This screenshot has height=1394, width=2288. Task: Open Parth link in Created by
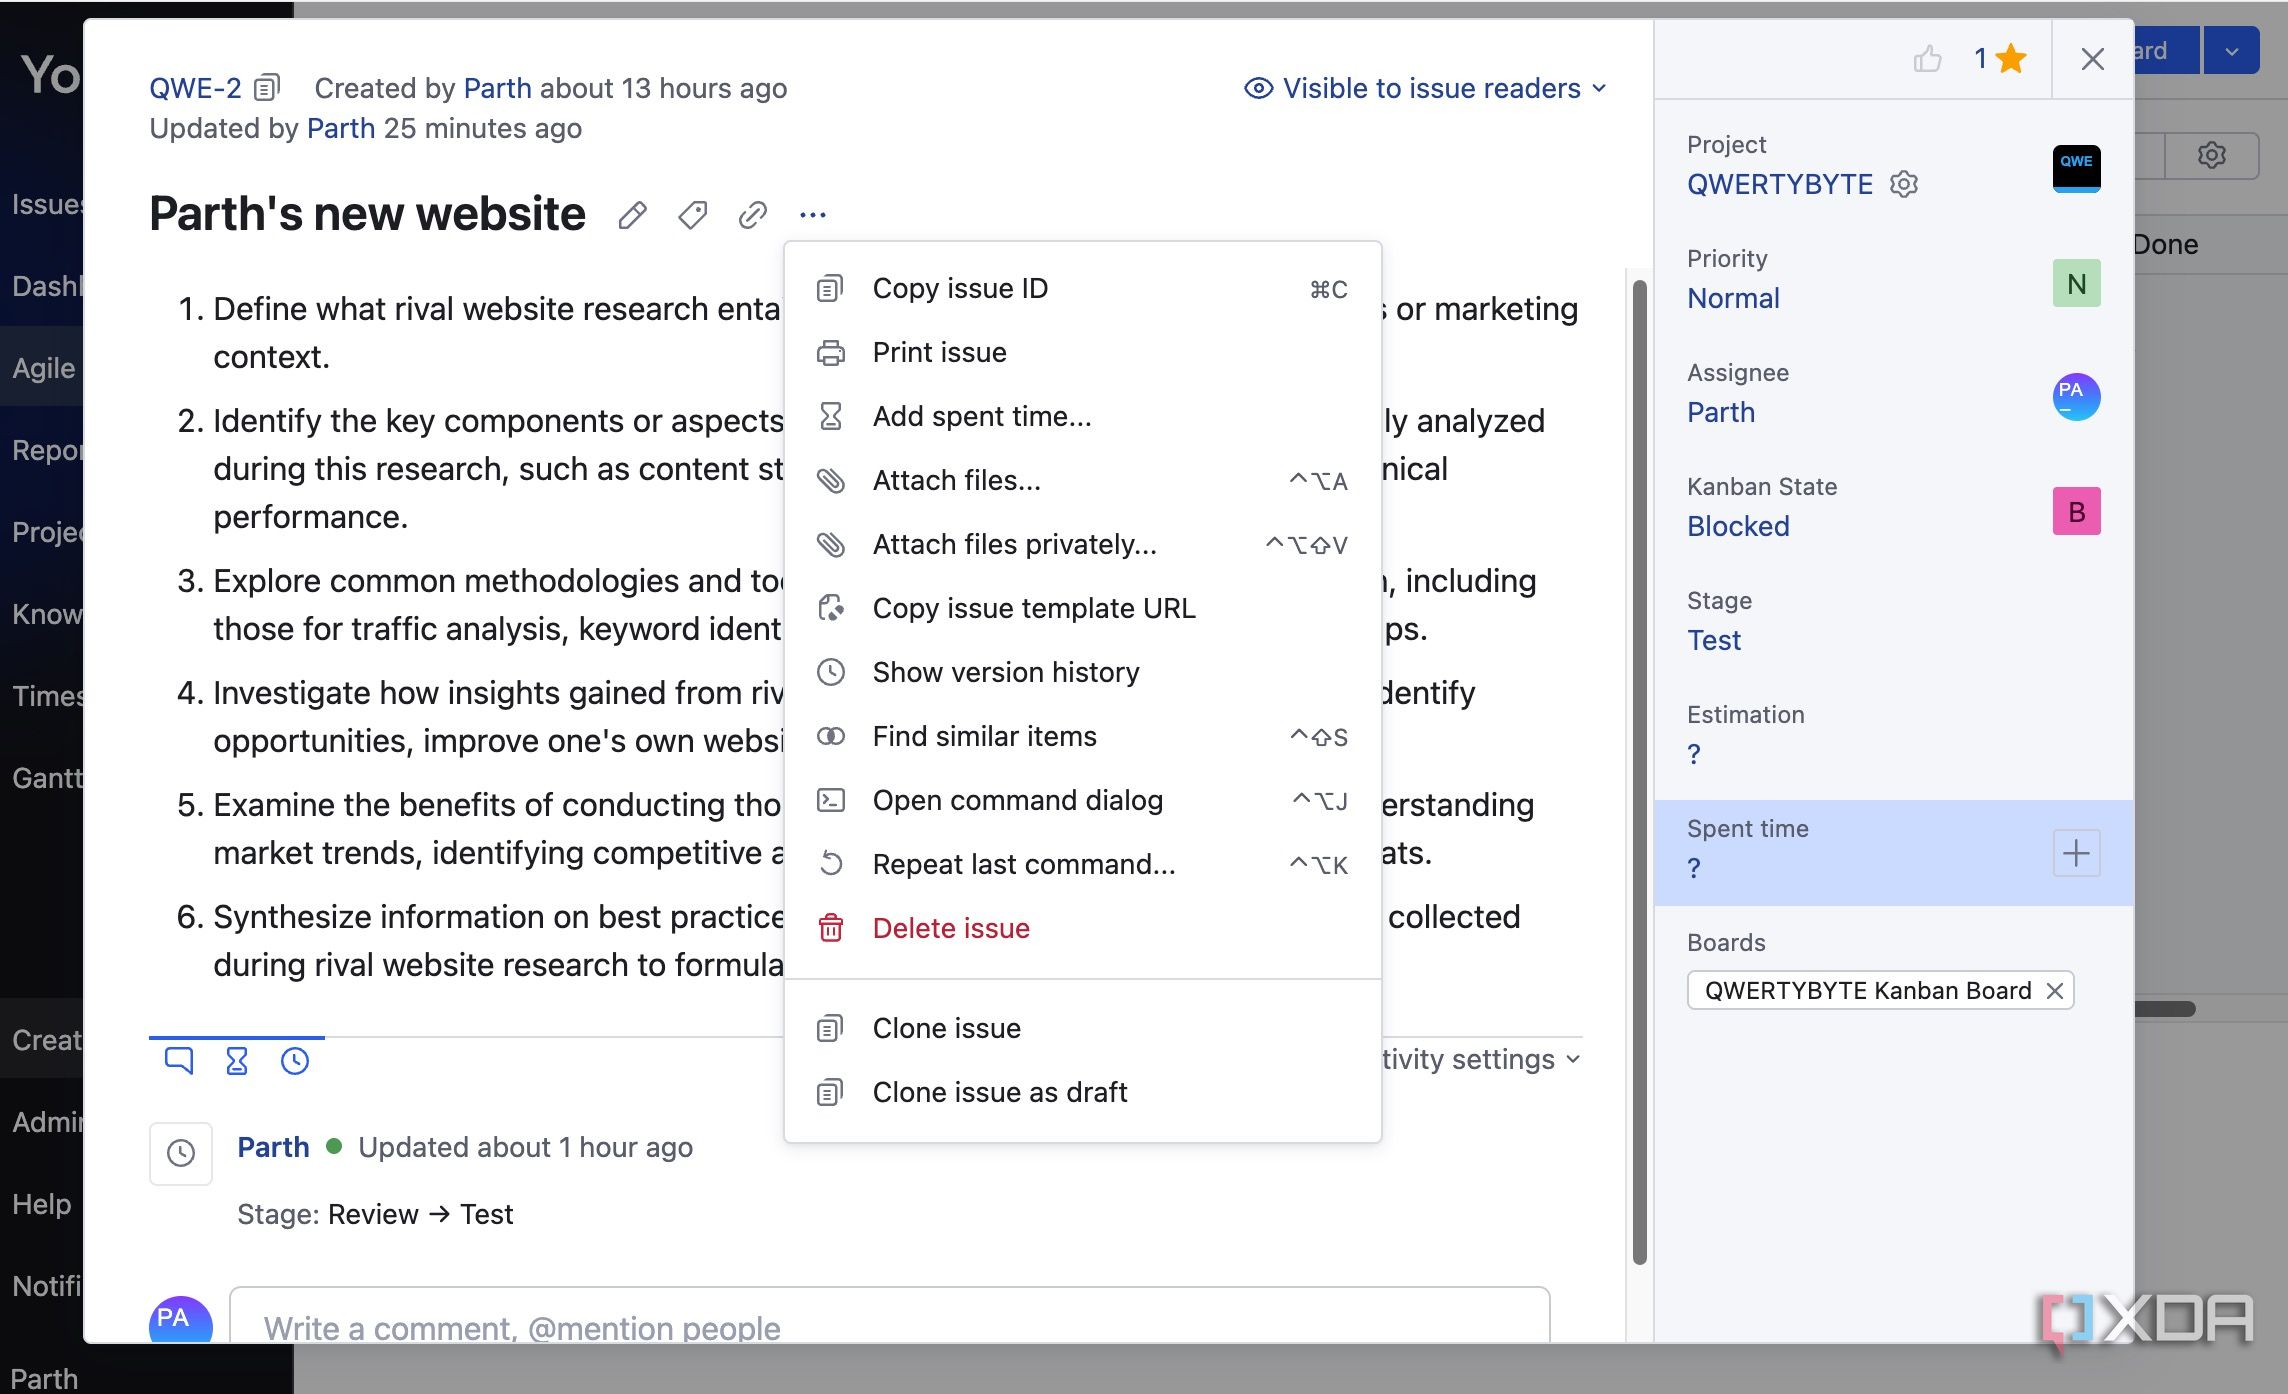[x=497, y=88]
